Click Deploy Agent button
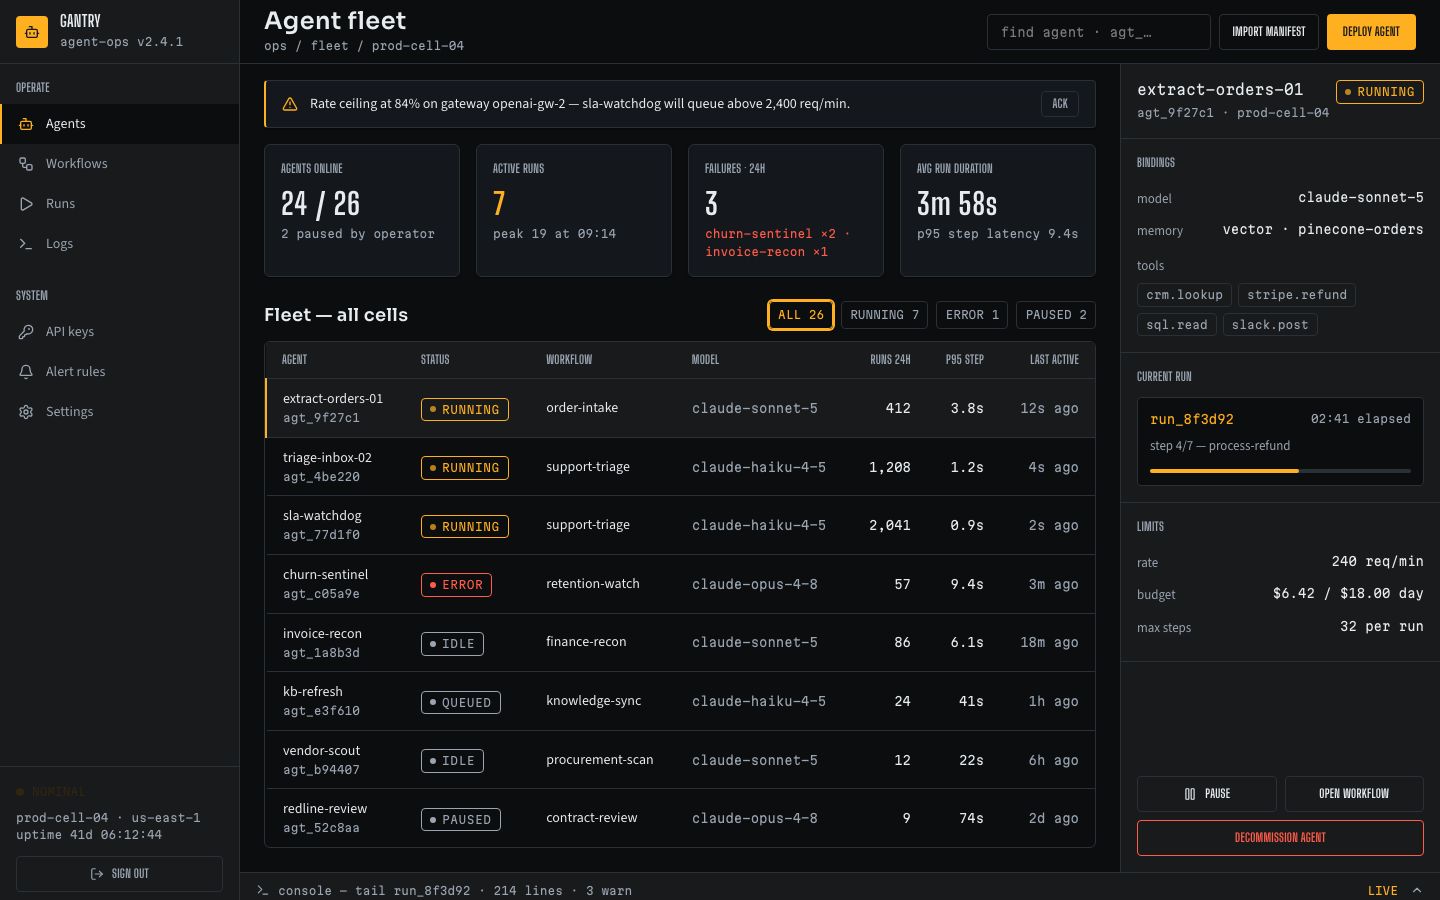1440x900 pixels. 1371,32
